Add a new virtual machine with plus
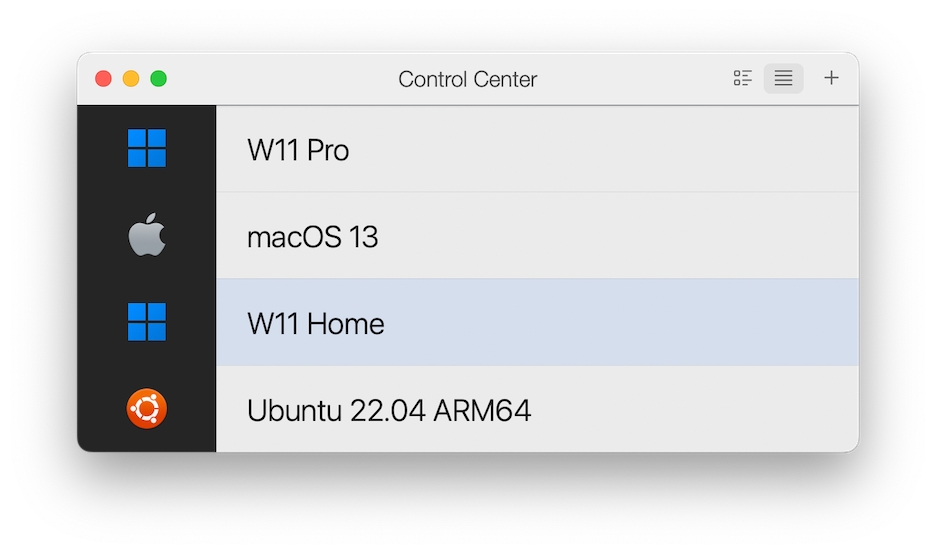Screen dimensions: 936x554 point(831,78)
